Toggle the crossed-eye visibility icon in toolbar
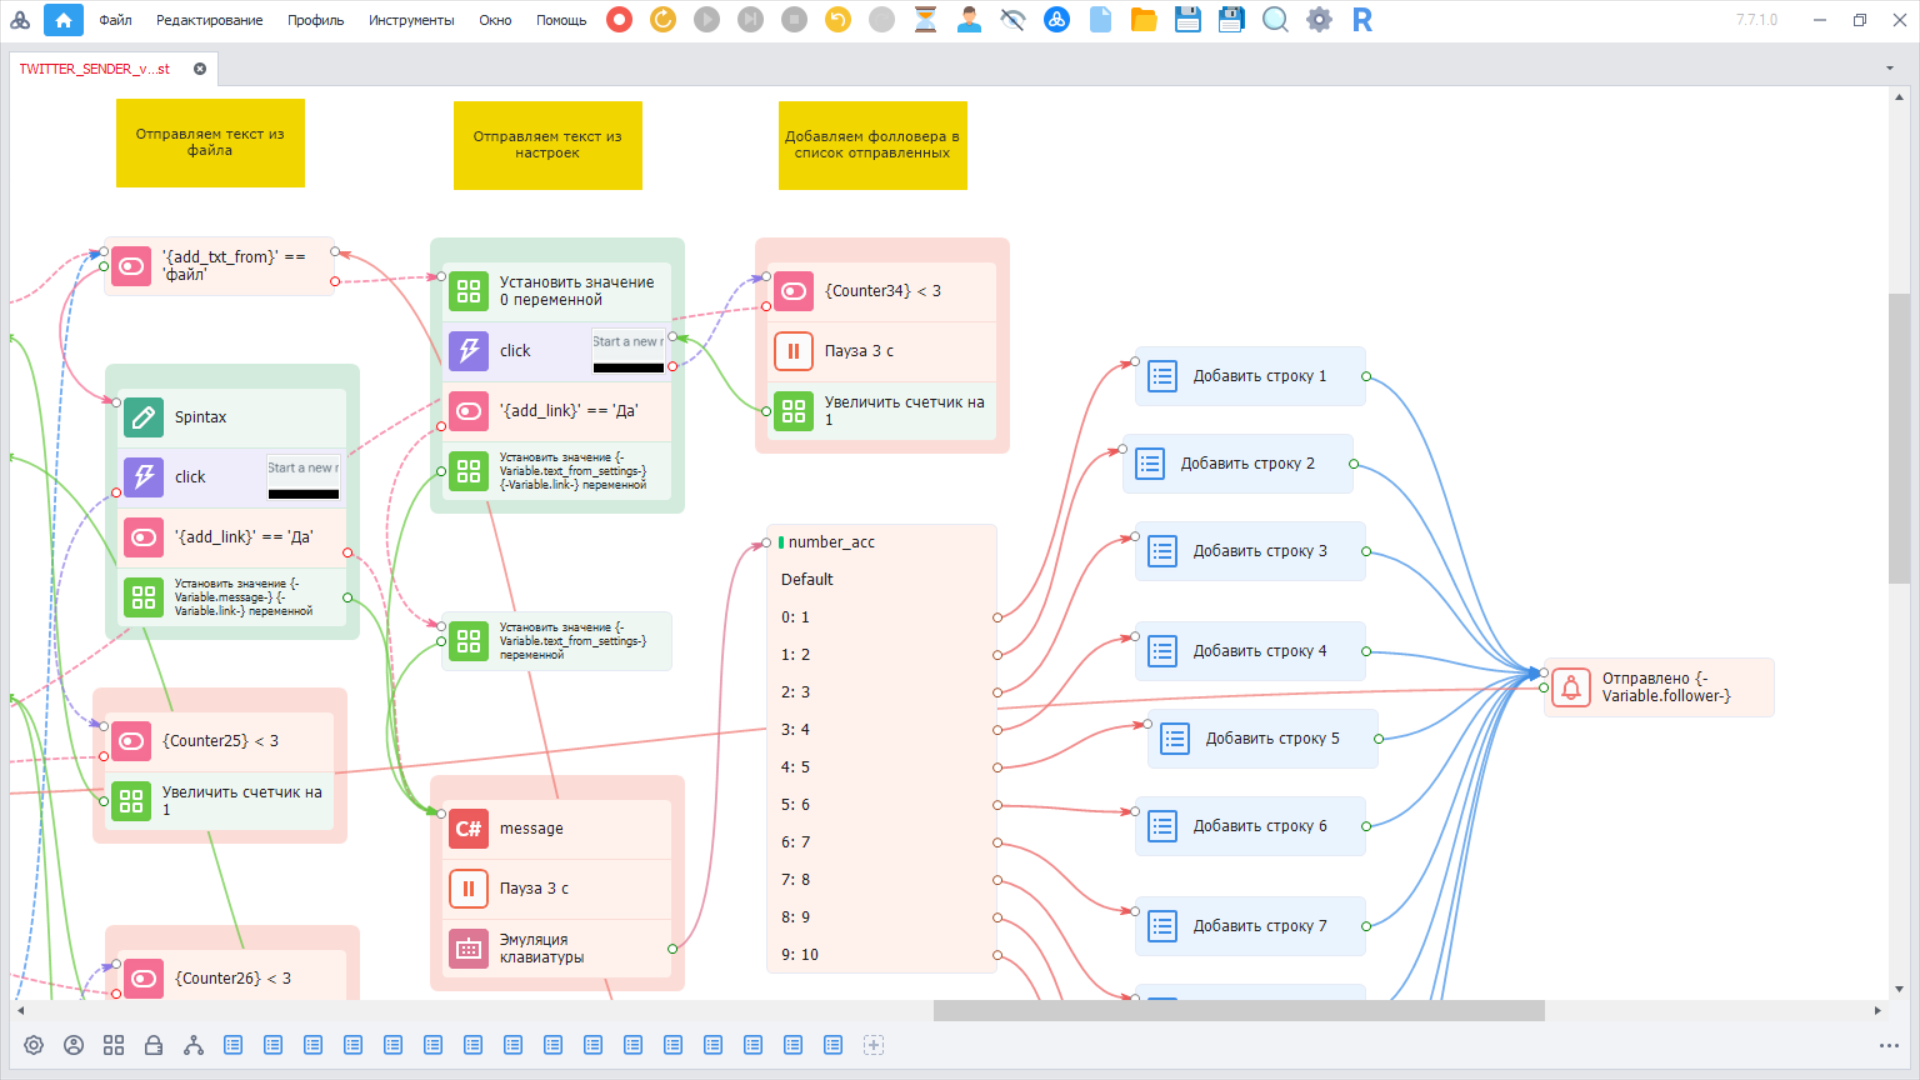1920x1080 pixels. [1012, 20]
